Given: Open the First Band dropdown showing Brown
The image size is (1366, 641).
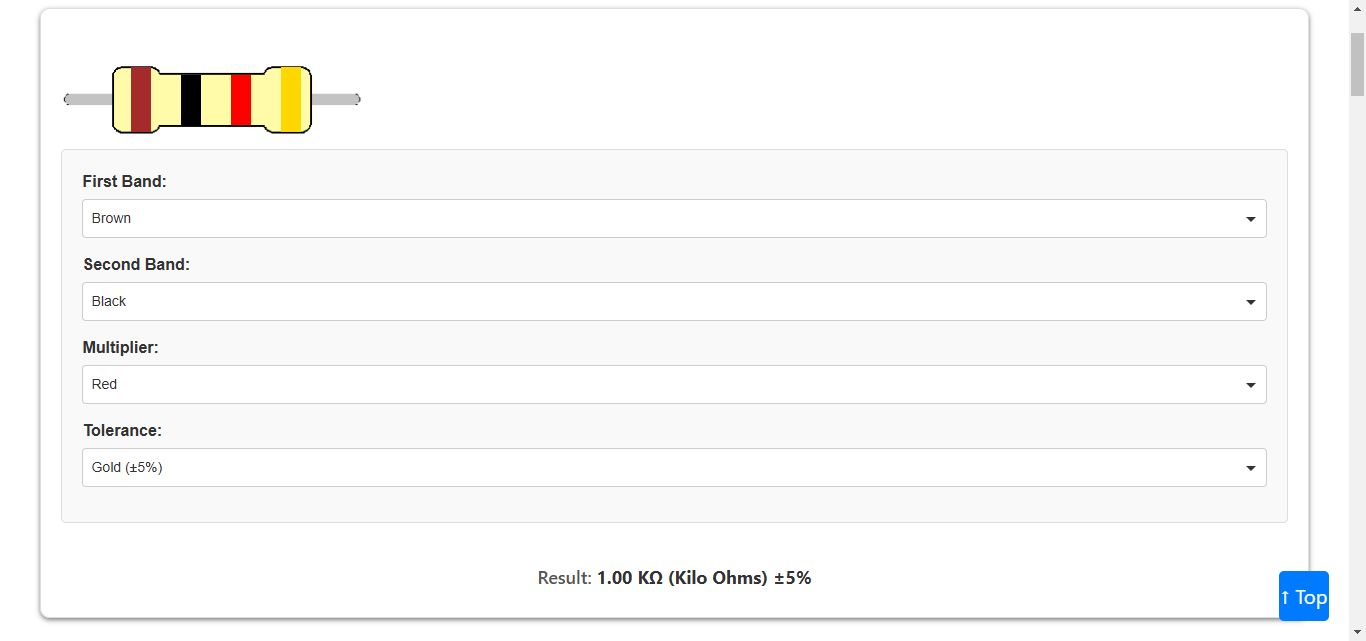Looking at the screenshot, I should [x=673, y=218].
